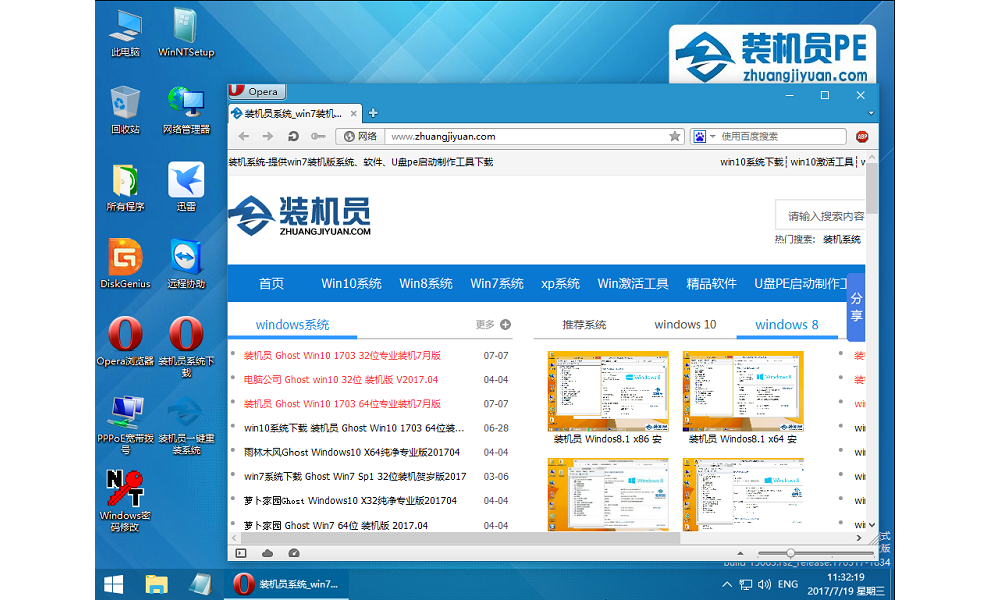
Task: Expand the hidden system tray icons
Action: (x=728, y=583)
